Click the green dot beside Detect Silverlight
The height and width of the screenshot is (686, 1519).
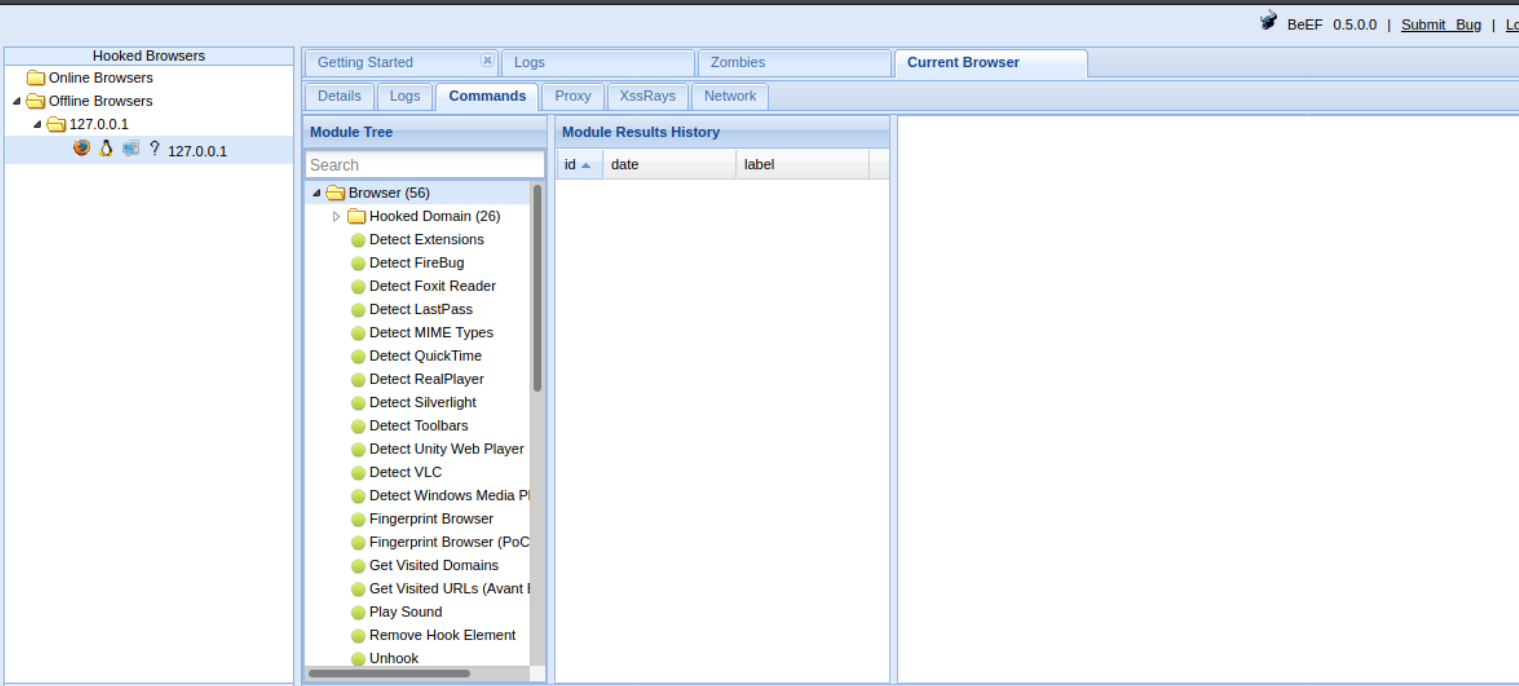358,403
